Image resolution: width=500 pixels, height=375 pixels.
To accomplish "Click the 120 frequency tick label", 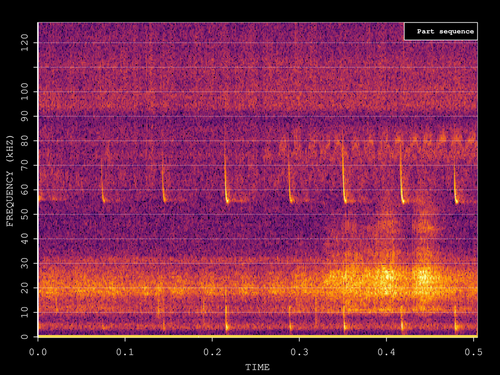I will [25, 43].
